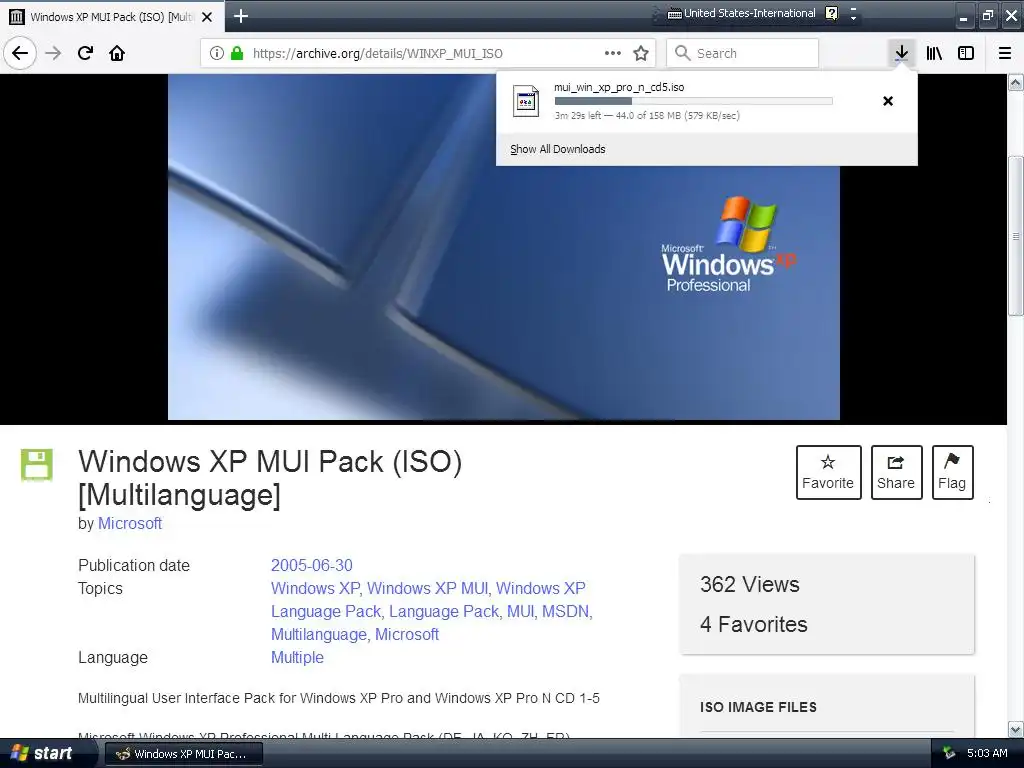Click scrollbar down arrow
The width and height of the screenshot is (1024, 768).
[x=1016, y=729]
